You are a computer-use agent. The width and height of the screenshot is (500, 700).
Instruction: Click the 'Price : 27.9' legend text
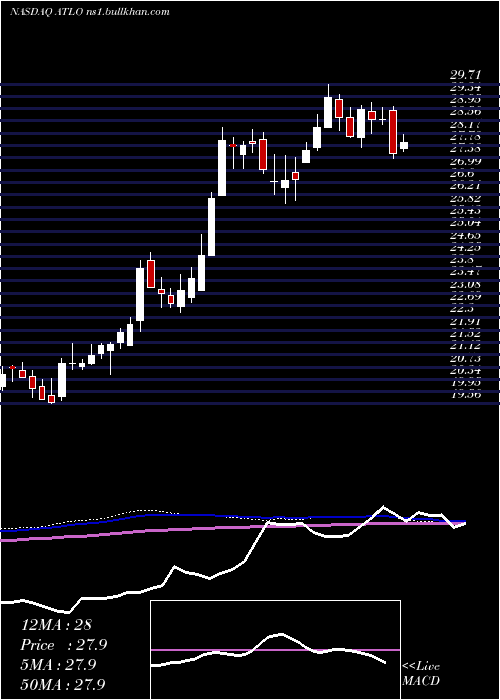tap(64, 645)
